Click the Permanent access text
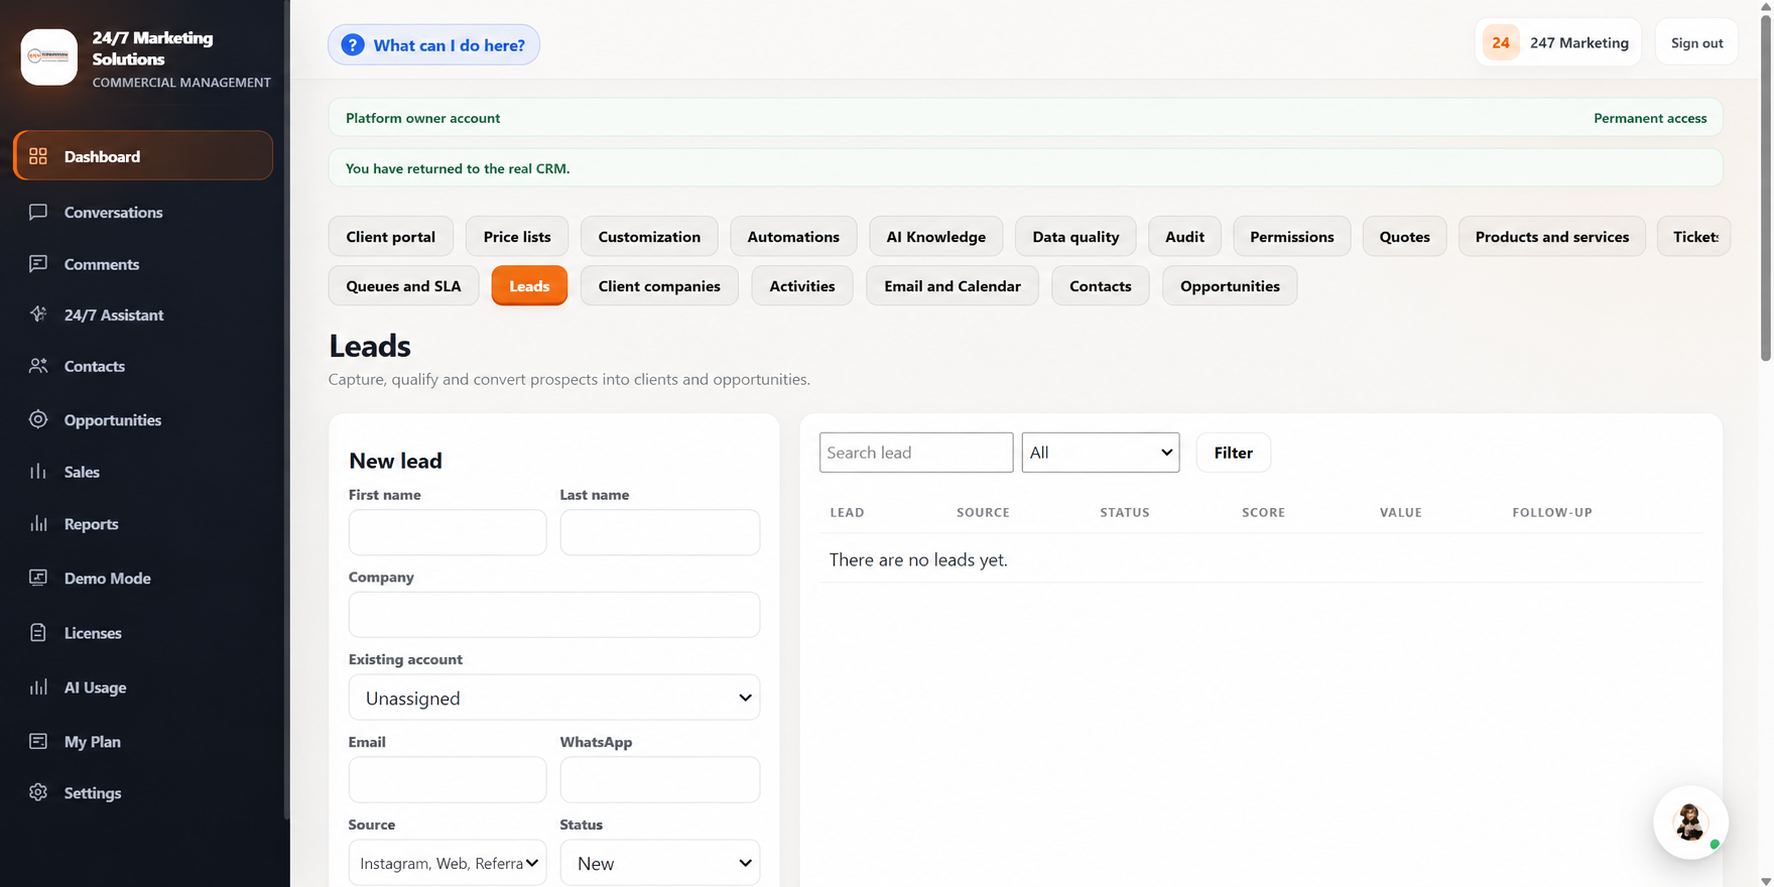The image size is (1774, 887). [1650, 118]
